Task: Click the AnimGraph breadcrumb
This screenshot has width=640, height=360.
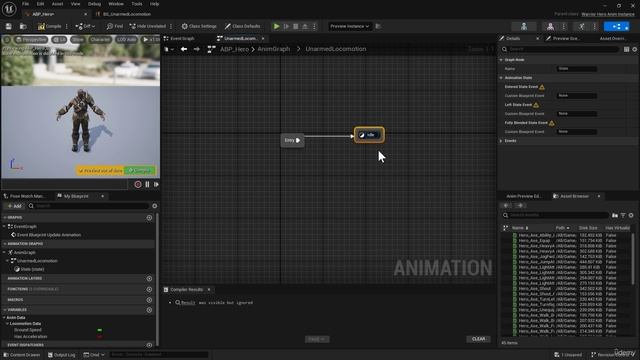Action: 273,49
